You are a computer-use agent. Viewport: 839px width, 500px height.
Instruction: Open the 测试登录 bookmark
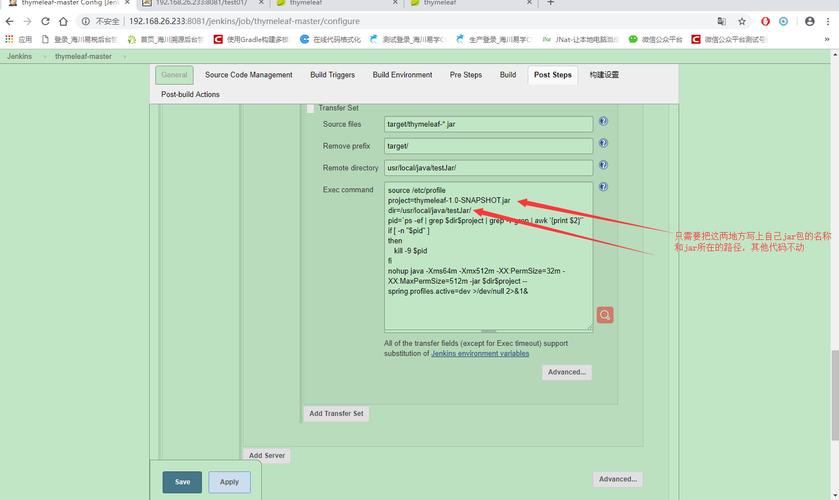[407, 40]
